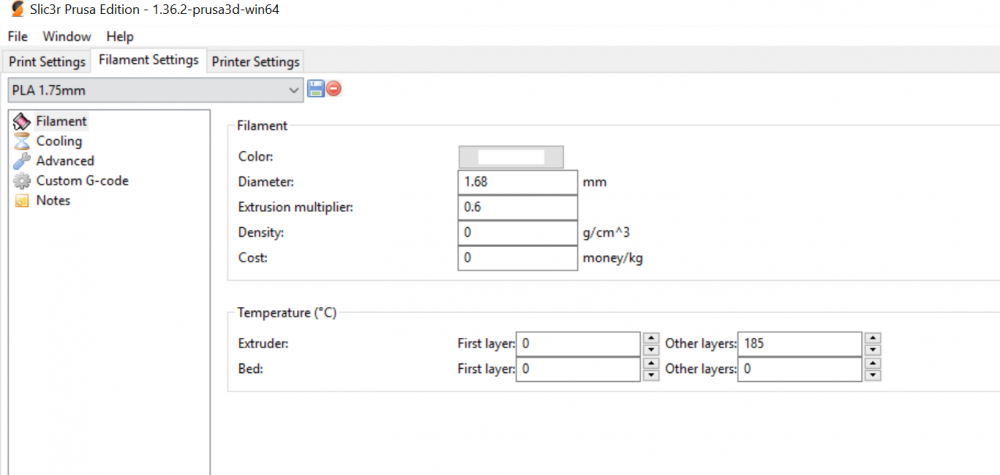This screenshot has width=1000, height=475.
Task: Click the Diameter input field
Action: click(517, 182)
